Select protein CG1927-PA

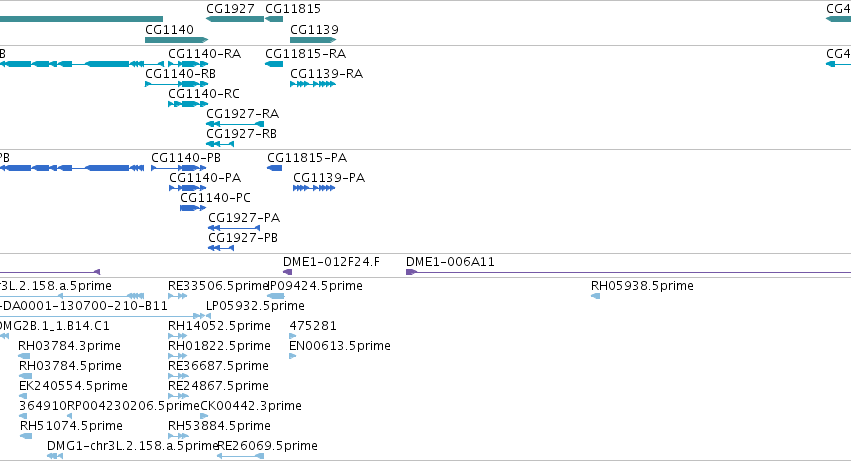[x=244, y=218]
